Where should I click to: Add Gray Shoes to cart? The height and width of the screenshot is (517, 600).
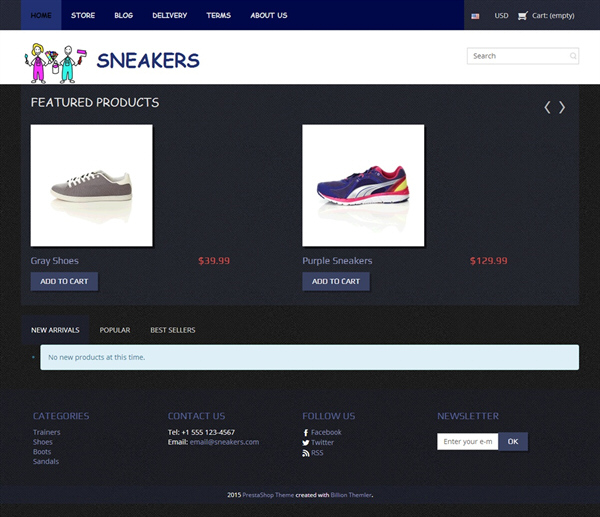64,281
